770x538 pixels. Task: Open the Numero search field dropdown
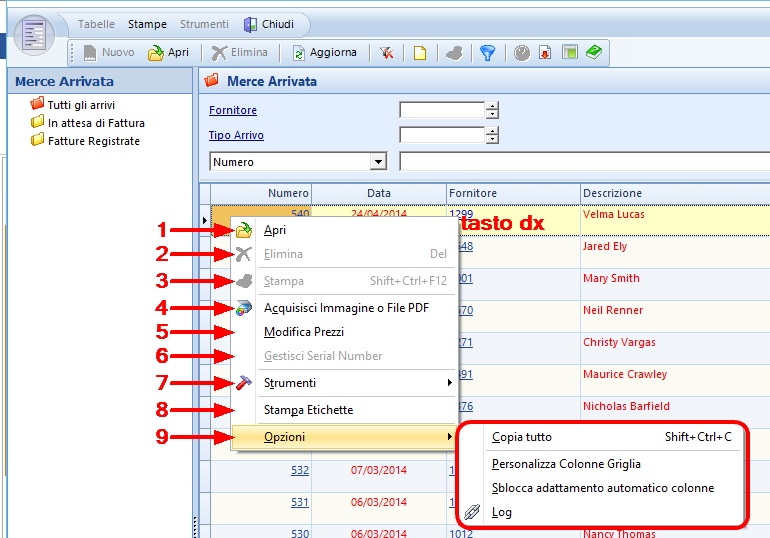tap(378, 162)
